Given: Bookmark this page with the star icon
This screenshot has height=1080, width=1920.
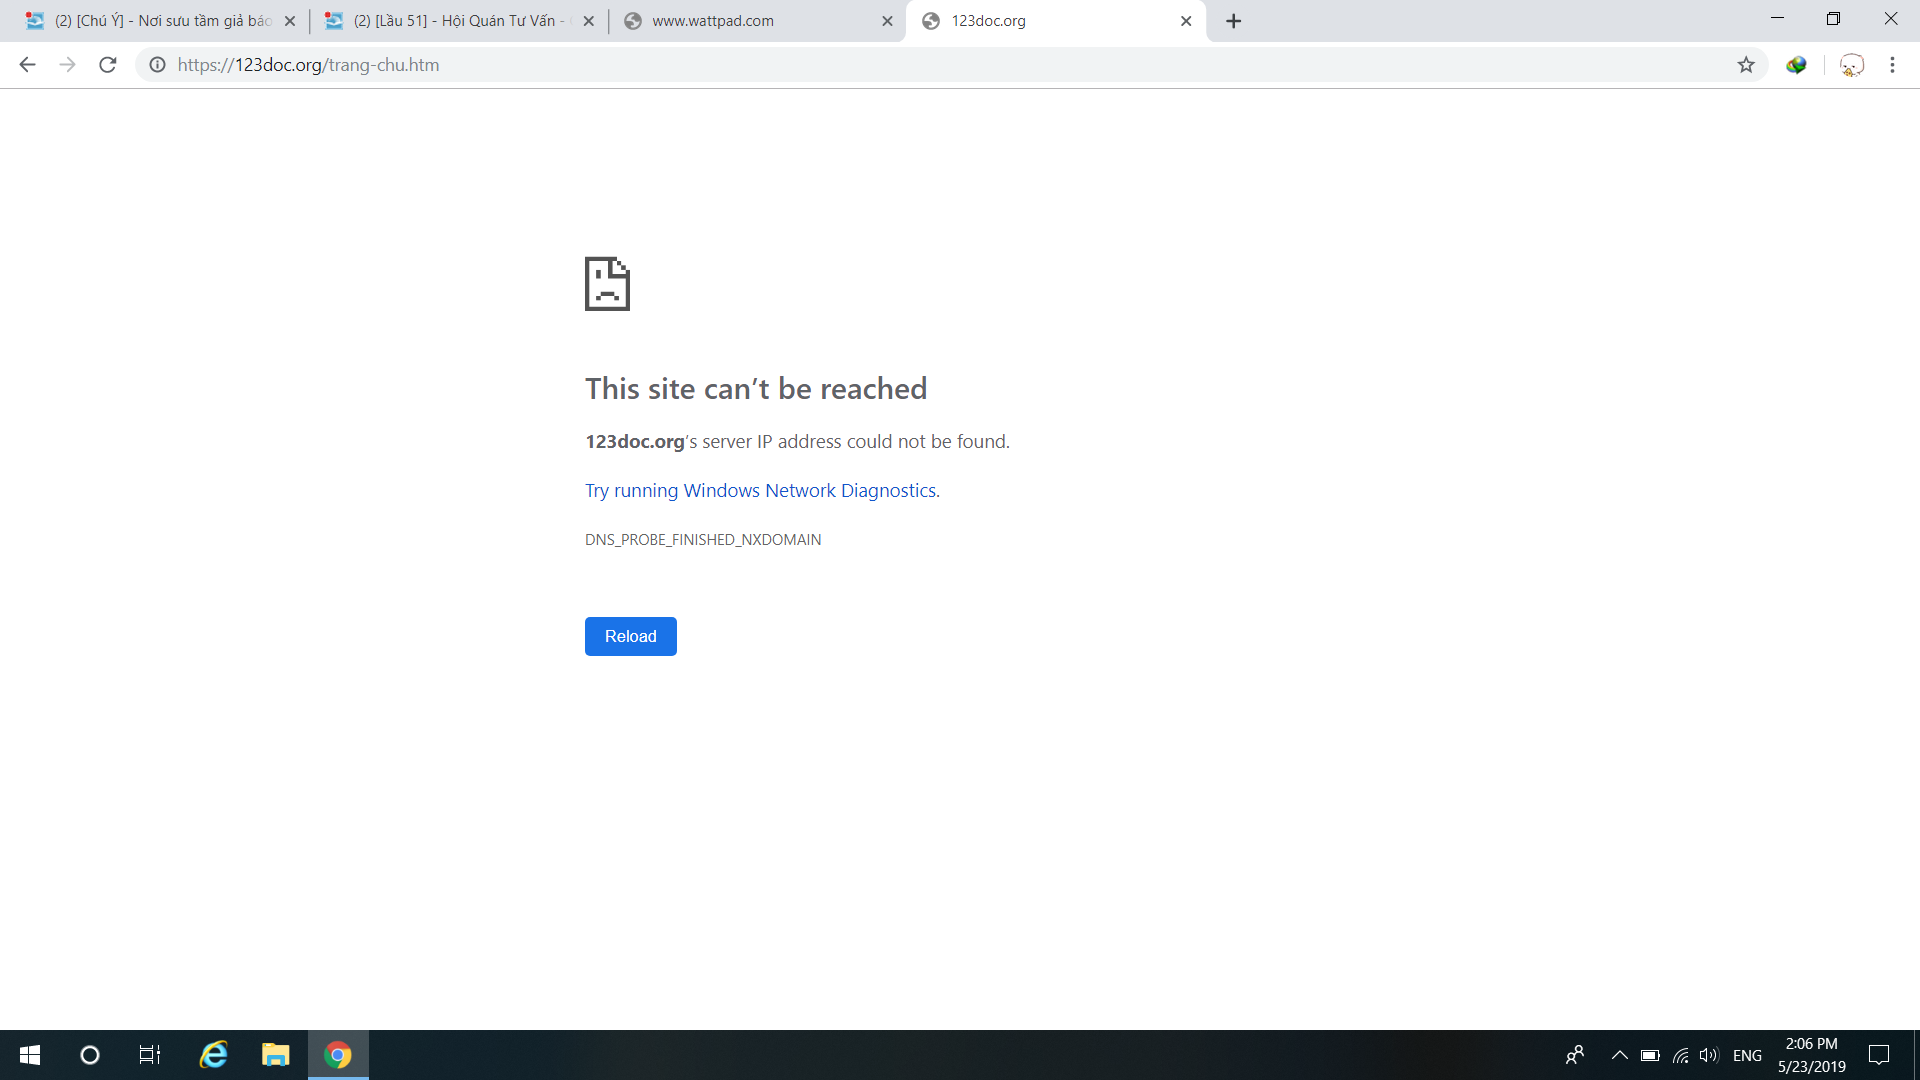Looking at the screenshot, I should (1746, 65).
